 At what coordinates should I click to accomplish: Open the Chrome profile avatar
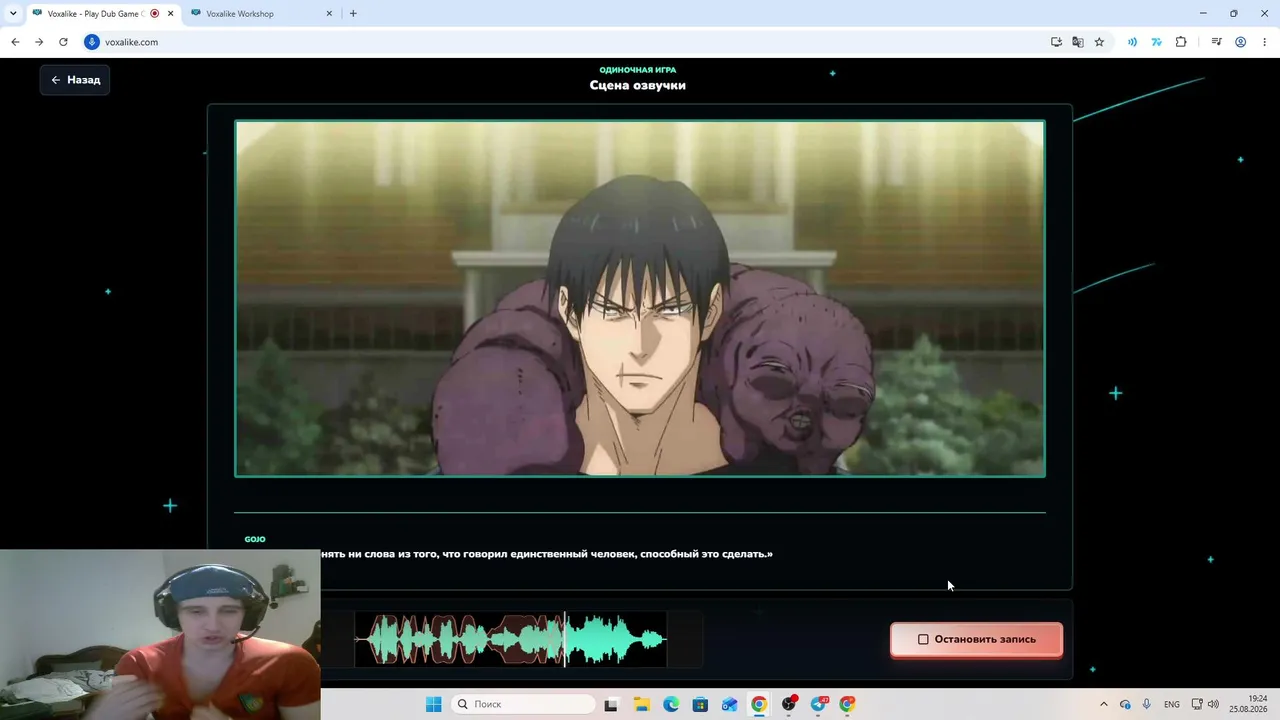point(1240,42)
